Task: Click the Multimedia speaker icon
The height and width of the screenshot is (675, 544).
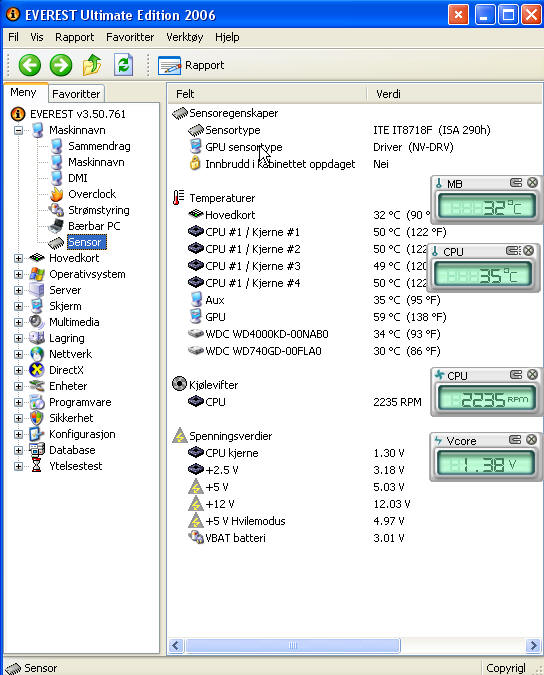Action: tap(37, 322)
